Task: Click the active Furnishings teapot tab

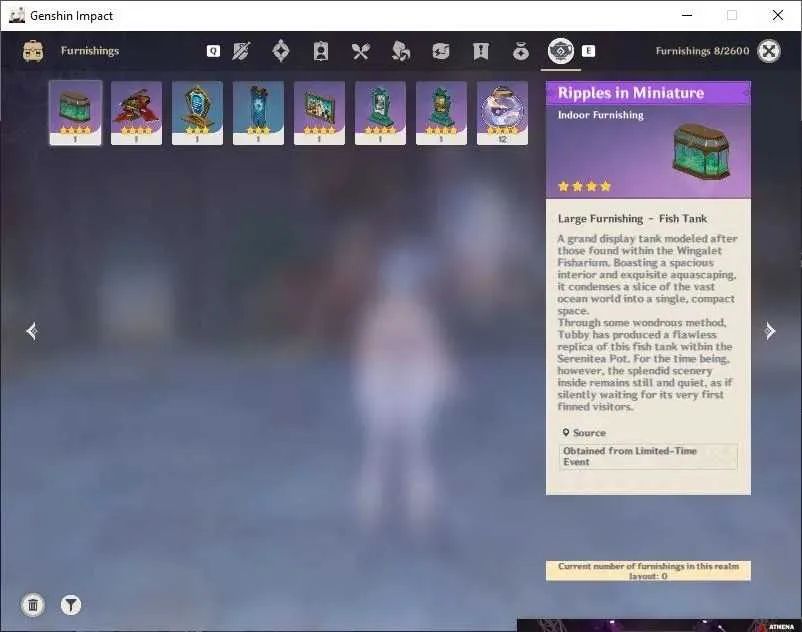Action: click(561, 51)
